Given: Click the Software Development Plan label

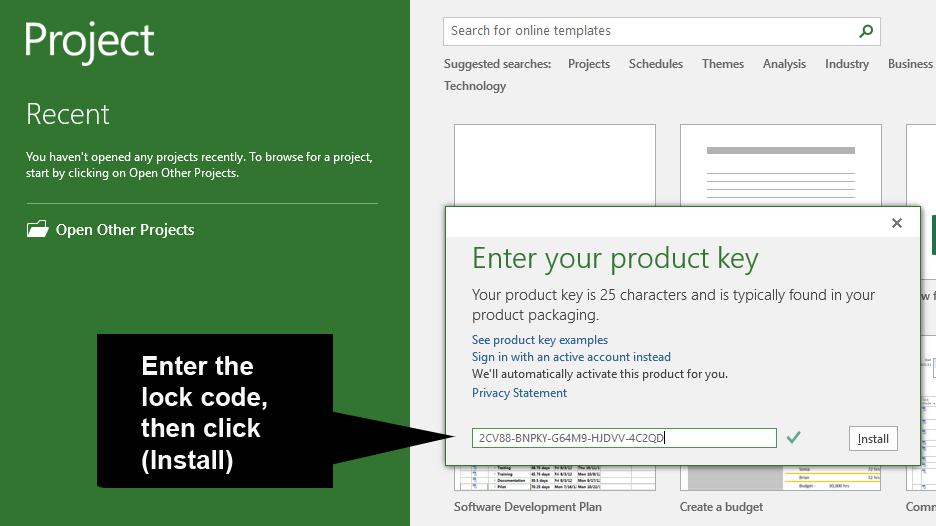Looking at the screenshot, I should [528, 507].
